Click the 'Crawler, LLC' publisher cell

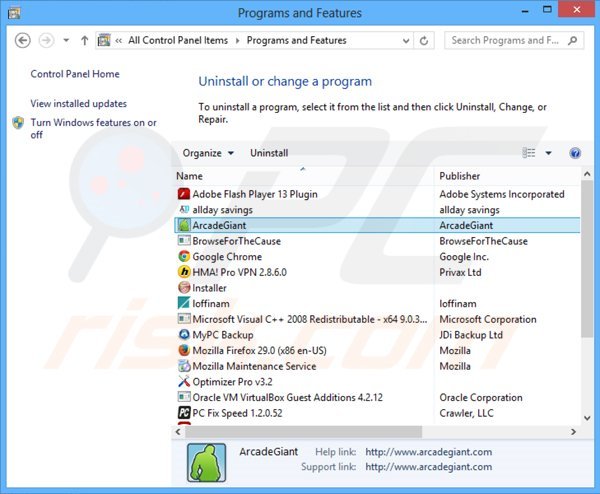[x=466, y=413]
